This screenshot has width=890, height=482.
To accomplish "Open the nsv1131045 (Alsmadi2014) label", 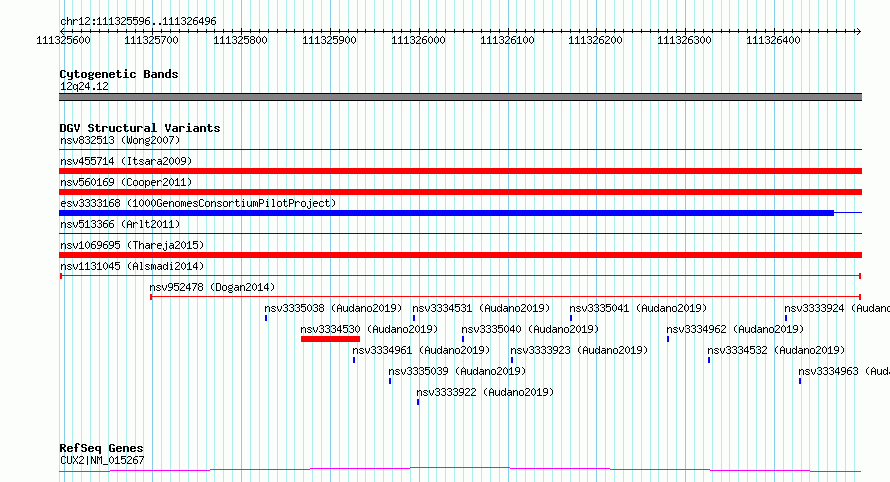I will click(x=132, y=266).
